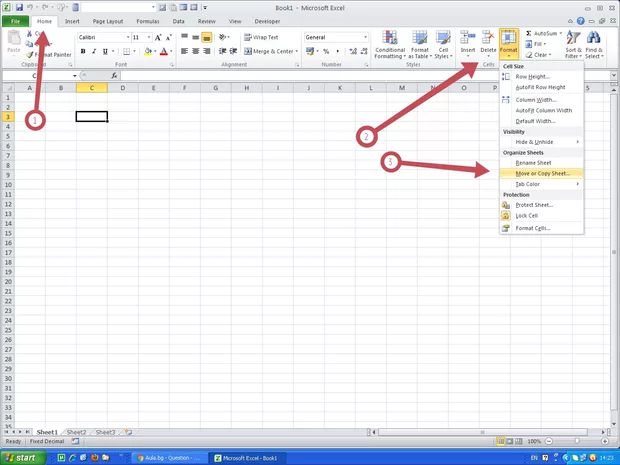Click the Format cells ribbon button
The width and height of the screenshot is (620, 465).
pyautogui.click(x=508, y=43)
